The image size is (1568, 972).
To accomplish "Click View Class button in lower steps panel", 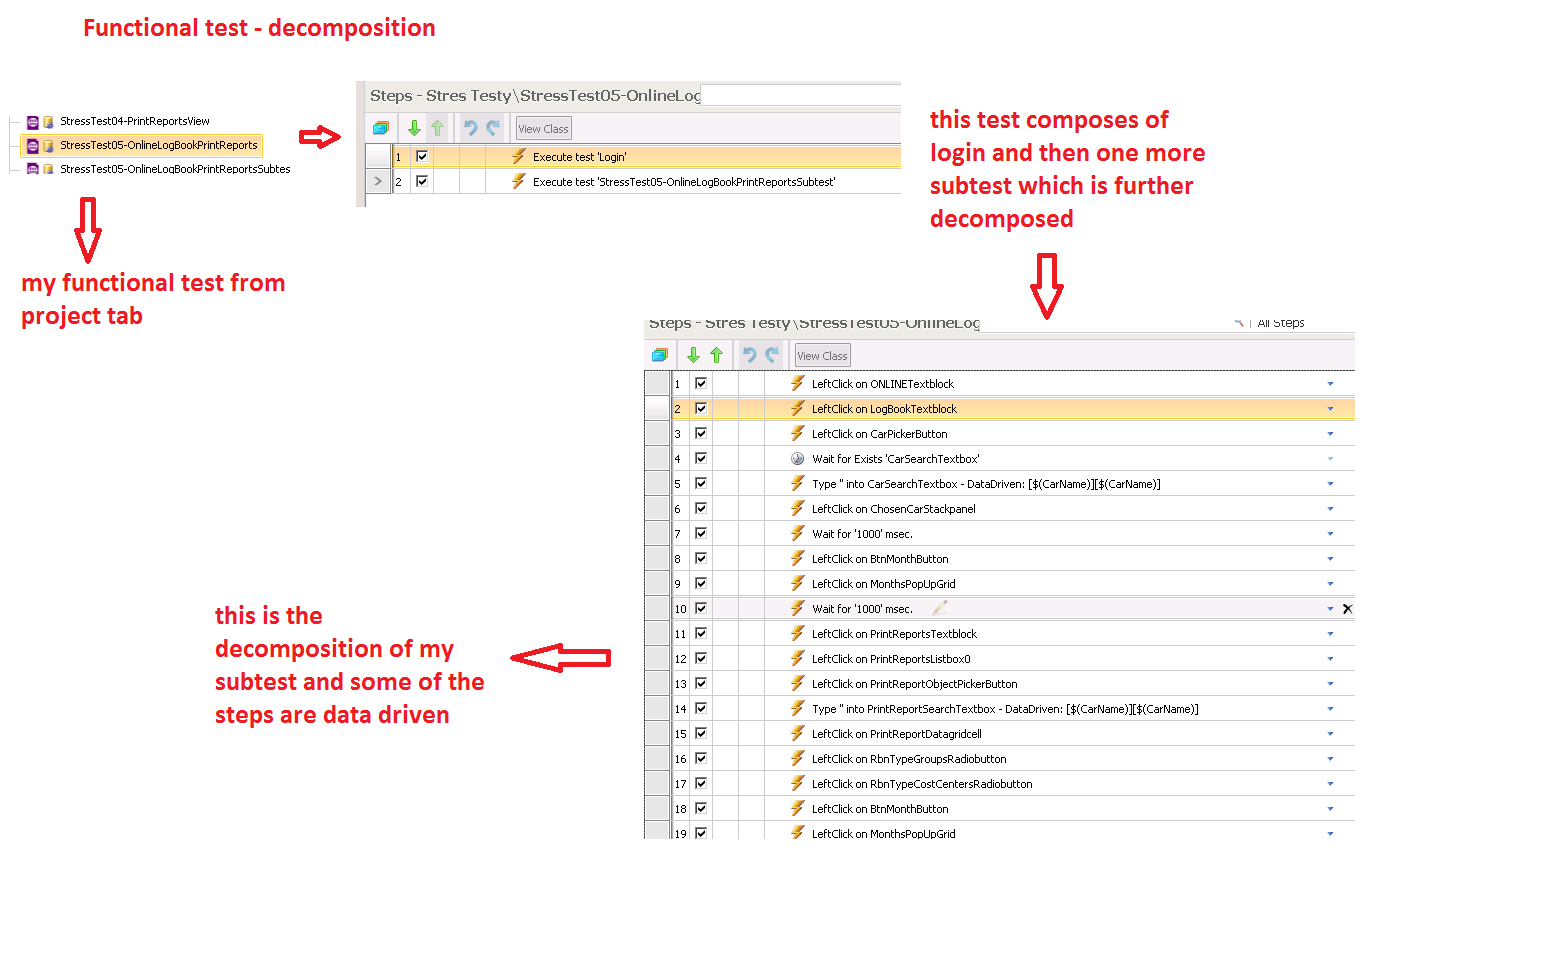I will pyautogui.click(x=822, y=356).
